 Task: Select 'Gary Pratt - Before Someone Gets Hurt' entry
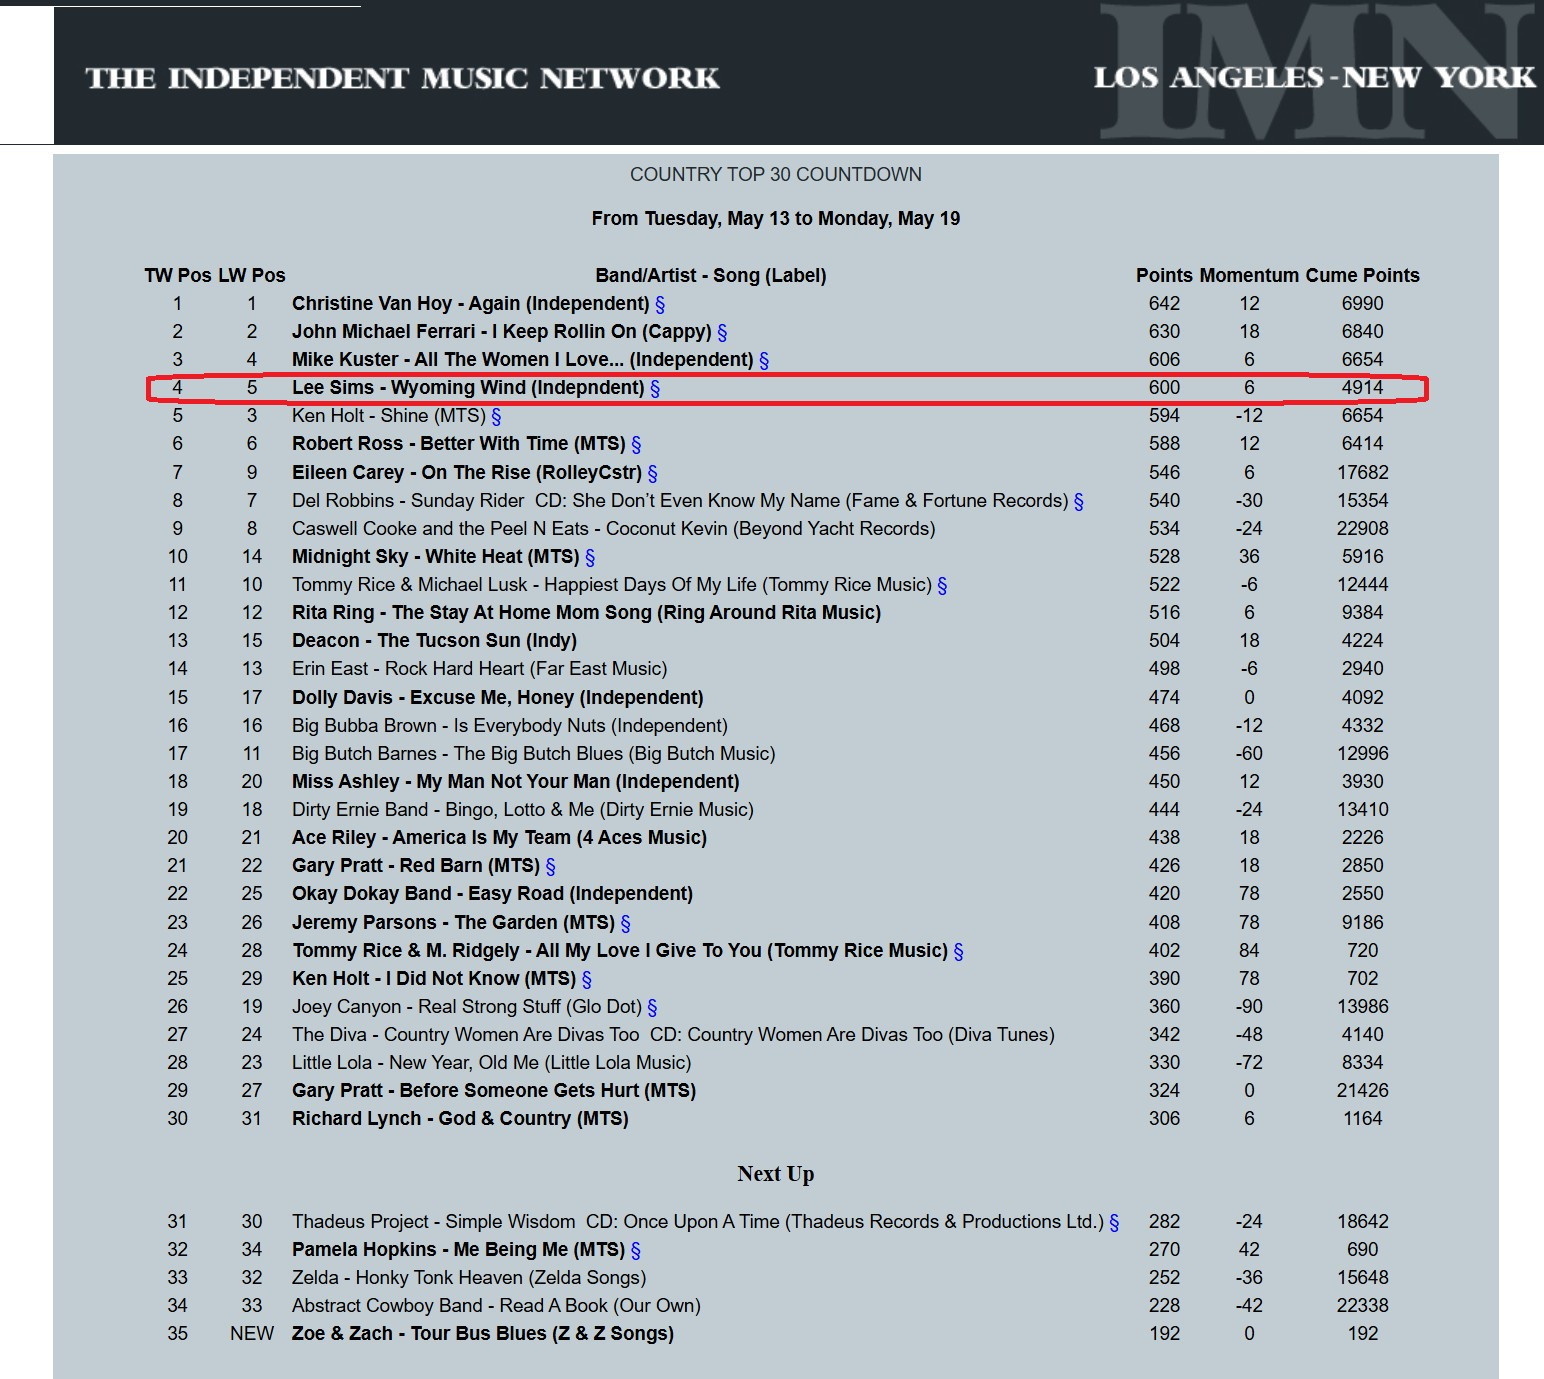click(x=494, y=1091)
